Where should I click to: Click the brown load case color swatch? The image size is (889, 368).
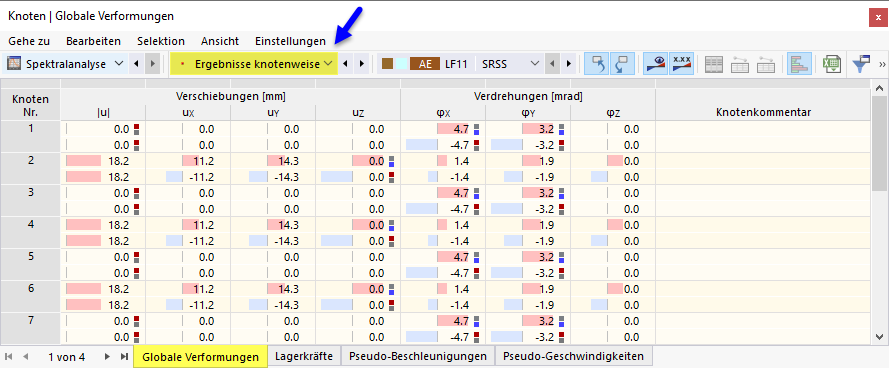388,64
